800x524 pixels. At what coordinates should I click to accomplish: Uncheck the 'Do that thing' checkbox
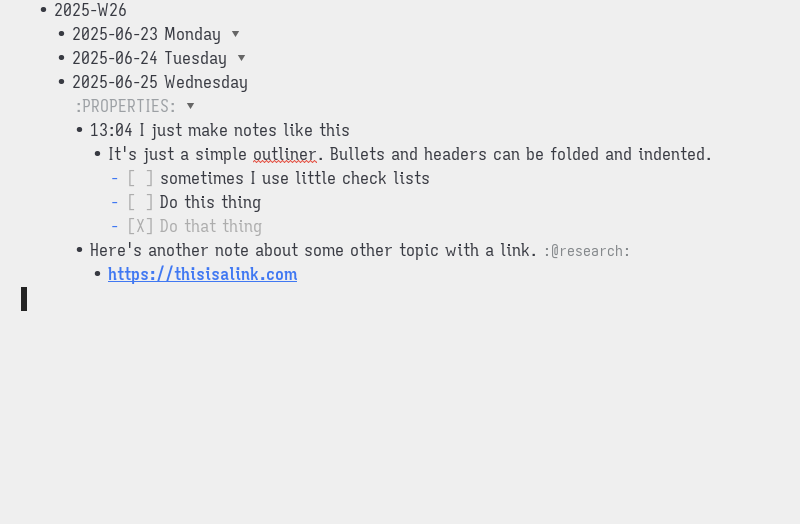pyautogui.click(x=140, y=226)
